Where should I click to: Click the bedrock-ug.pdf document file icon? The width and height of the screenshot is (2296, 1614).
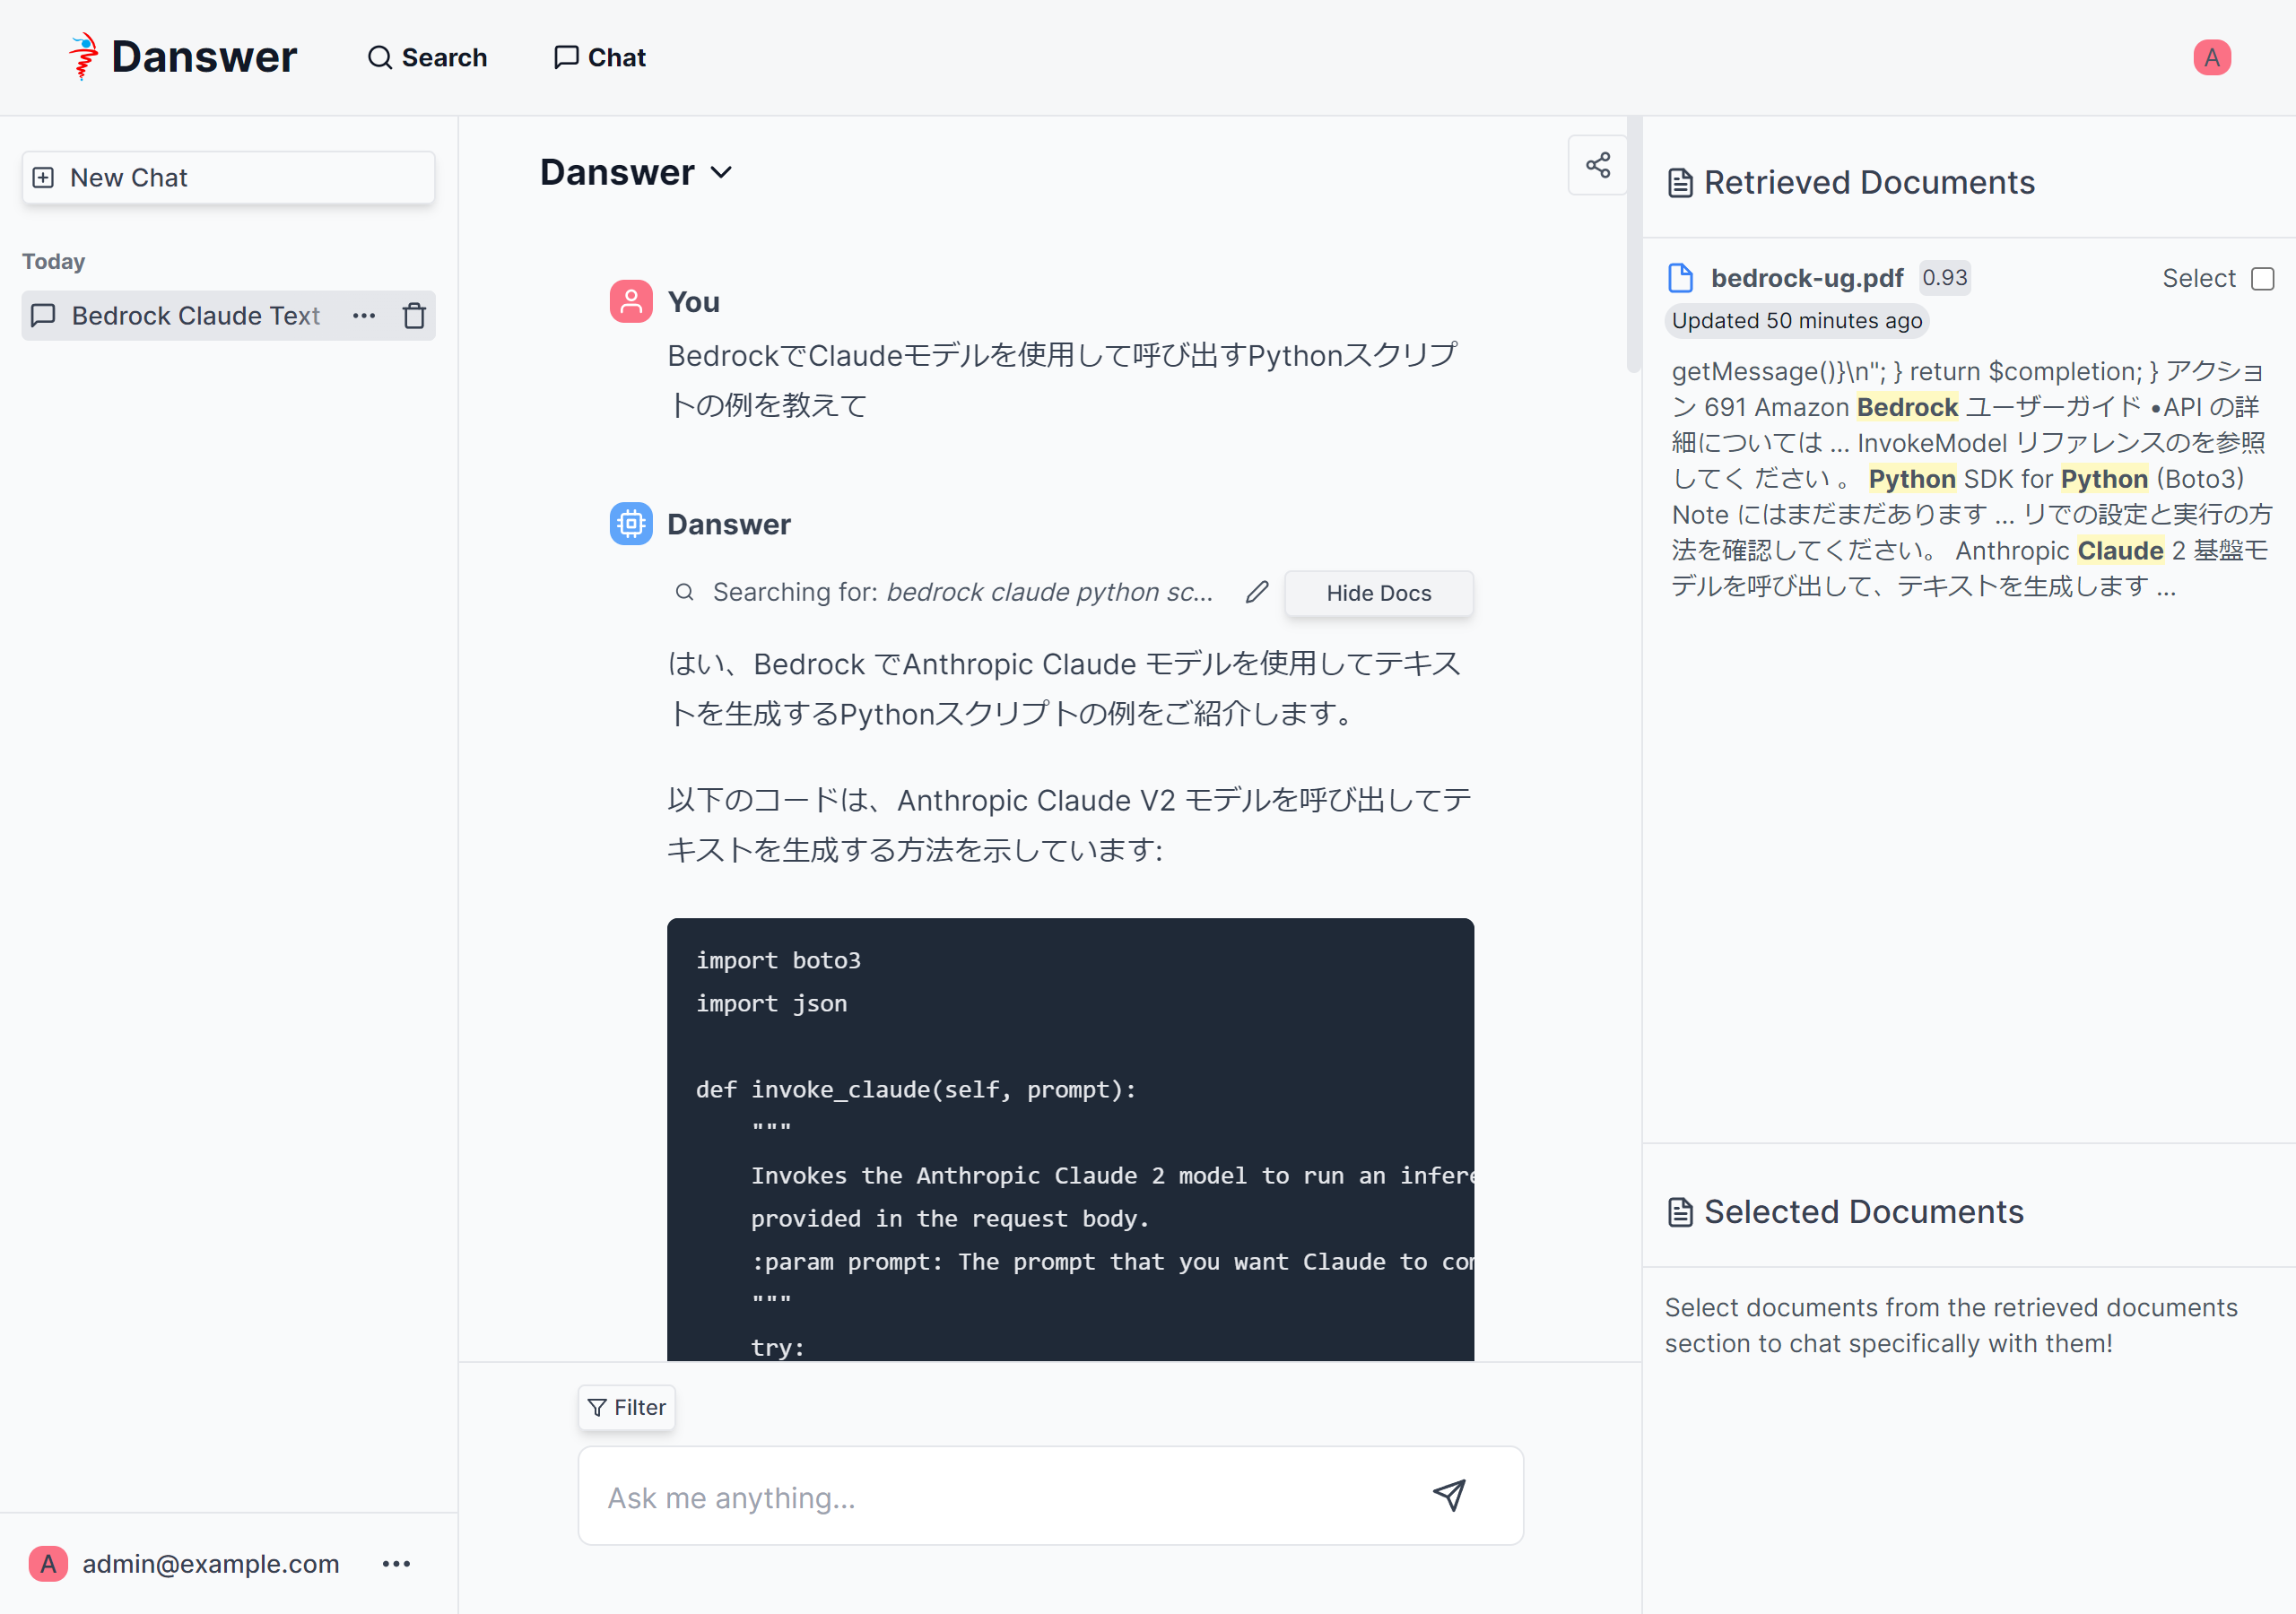[x=1681, y=278]
